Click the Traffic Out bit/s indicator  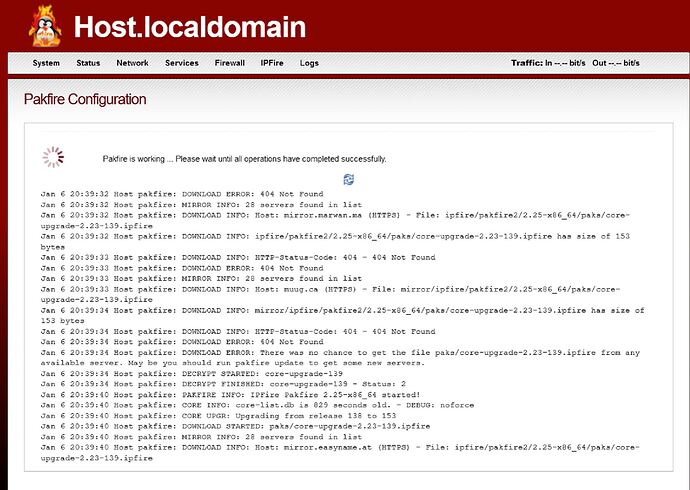click(x=616, y=63)
